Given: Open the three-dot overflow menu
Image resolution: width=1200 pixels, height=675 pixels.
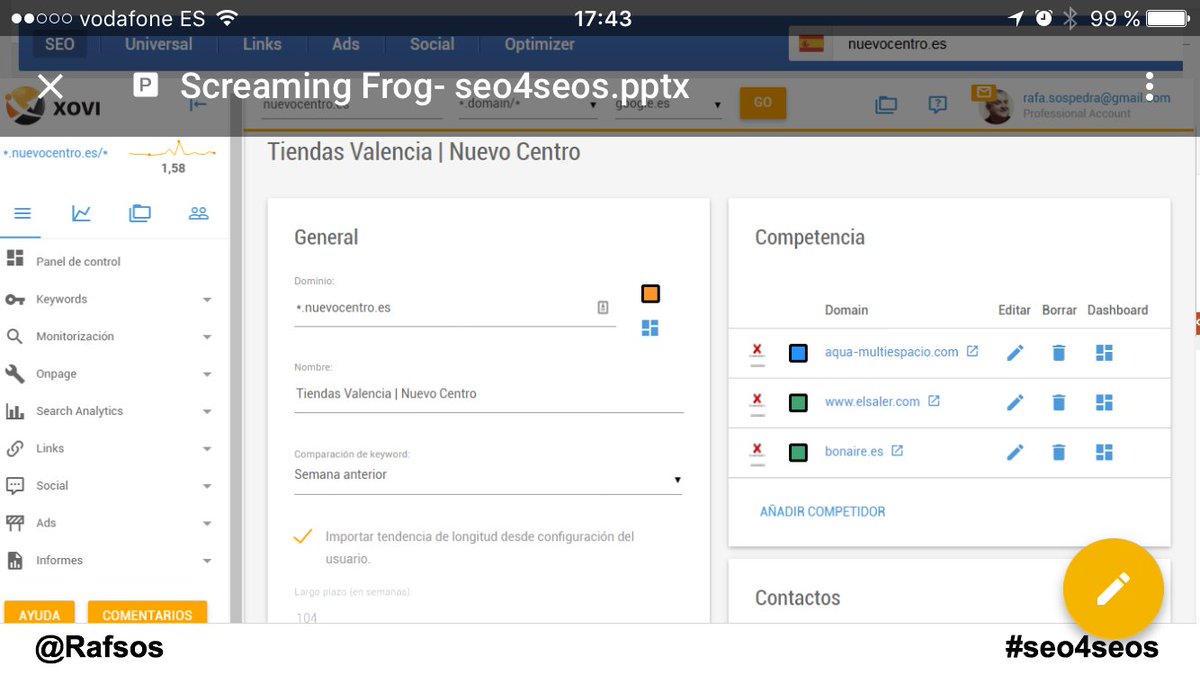Looking at the screenshot, I should tap(1150, 86).
